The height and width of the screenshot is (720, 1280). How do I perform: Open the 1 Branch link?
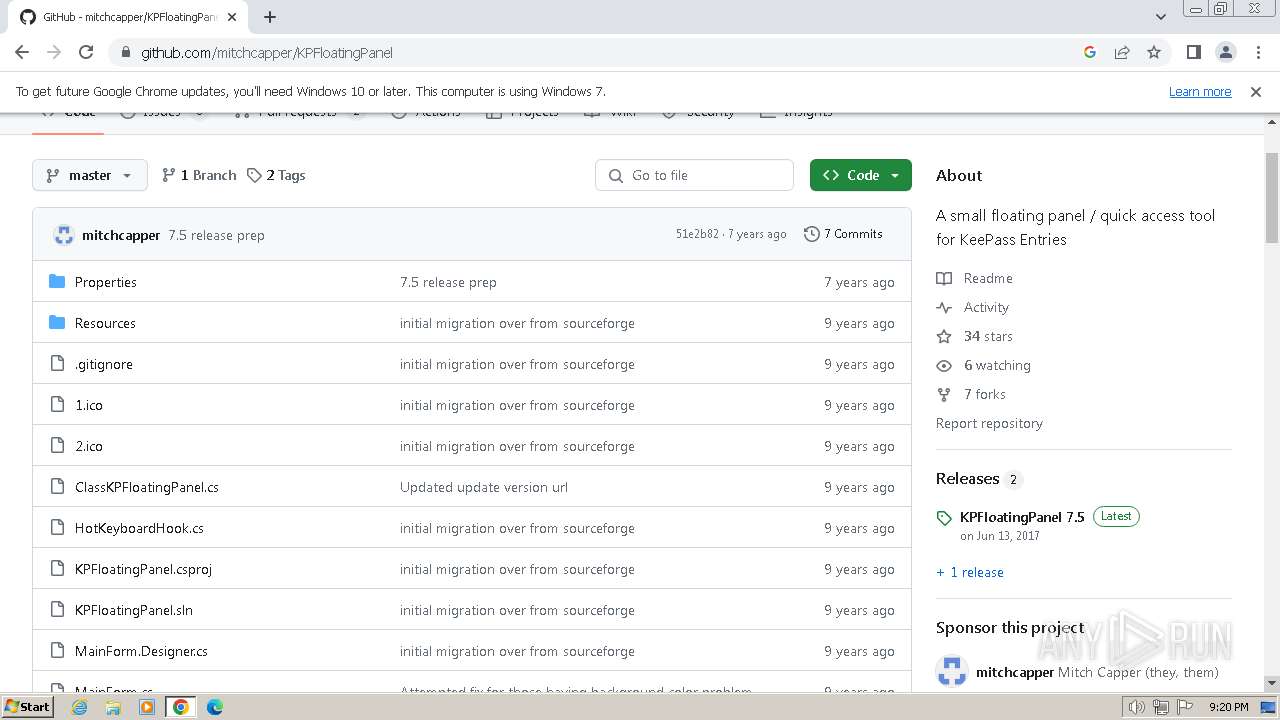coord(199,175)
